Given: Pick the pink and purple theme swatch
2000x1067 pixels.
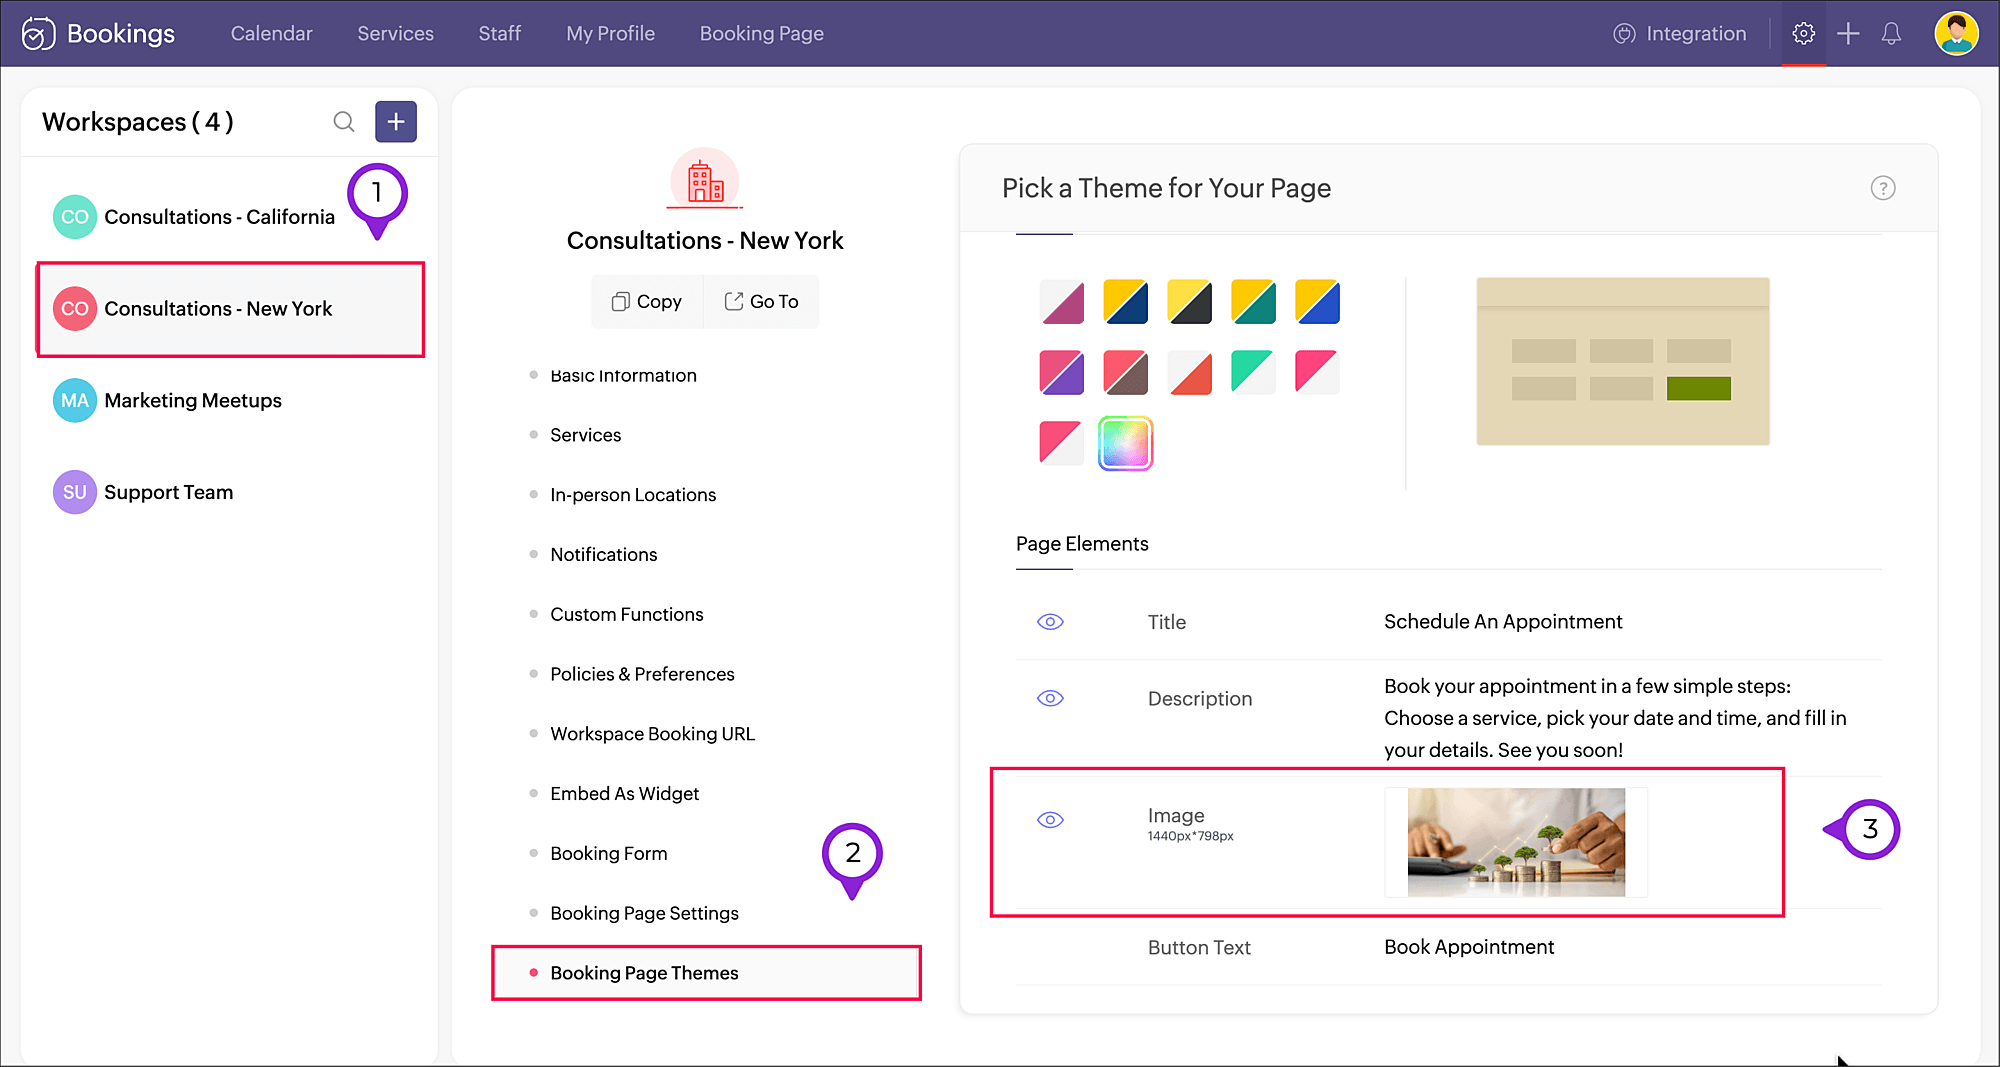Looking at the screenshot, I should point(1062,373).
